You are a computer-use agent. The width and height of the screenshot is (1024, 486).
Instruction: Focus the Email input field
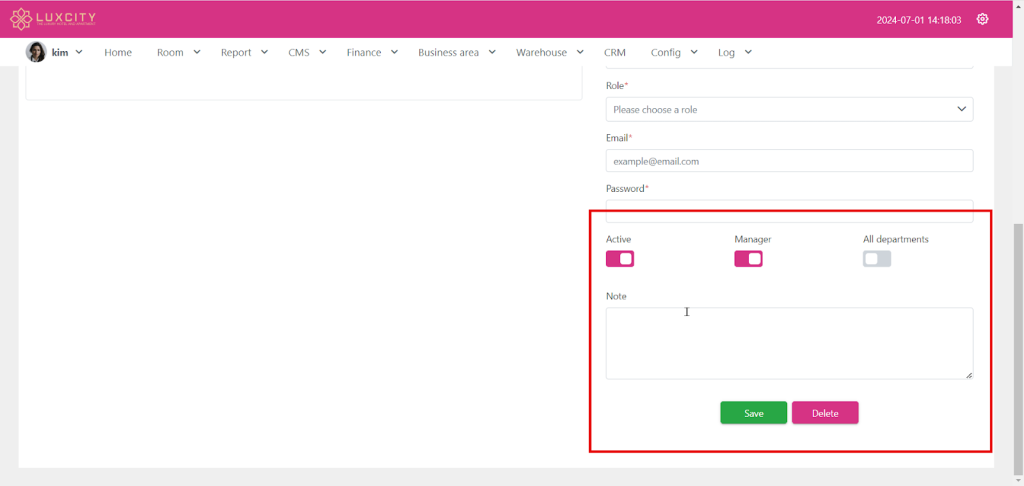click(x=789, y=161)
